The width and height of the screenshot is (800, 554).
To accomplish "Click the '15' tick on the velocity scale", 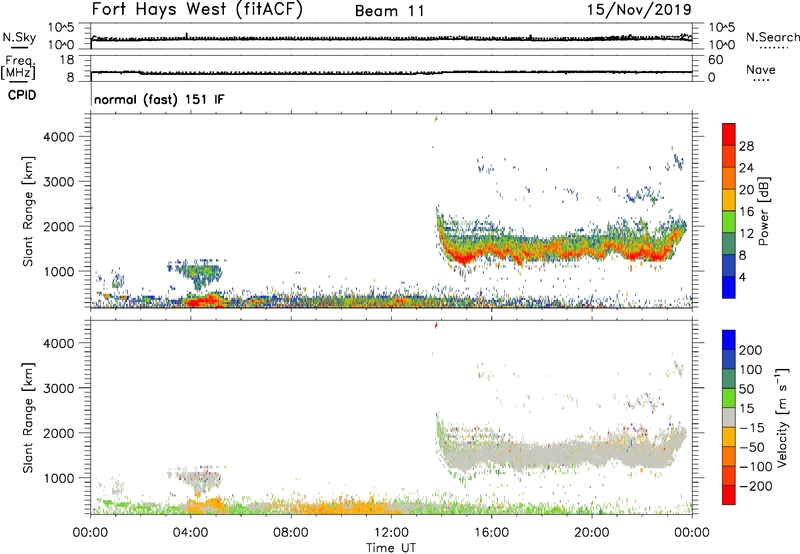I will pos(746,409).
